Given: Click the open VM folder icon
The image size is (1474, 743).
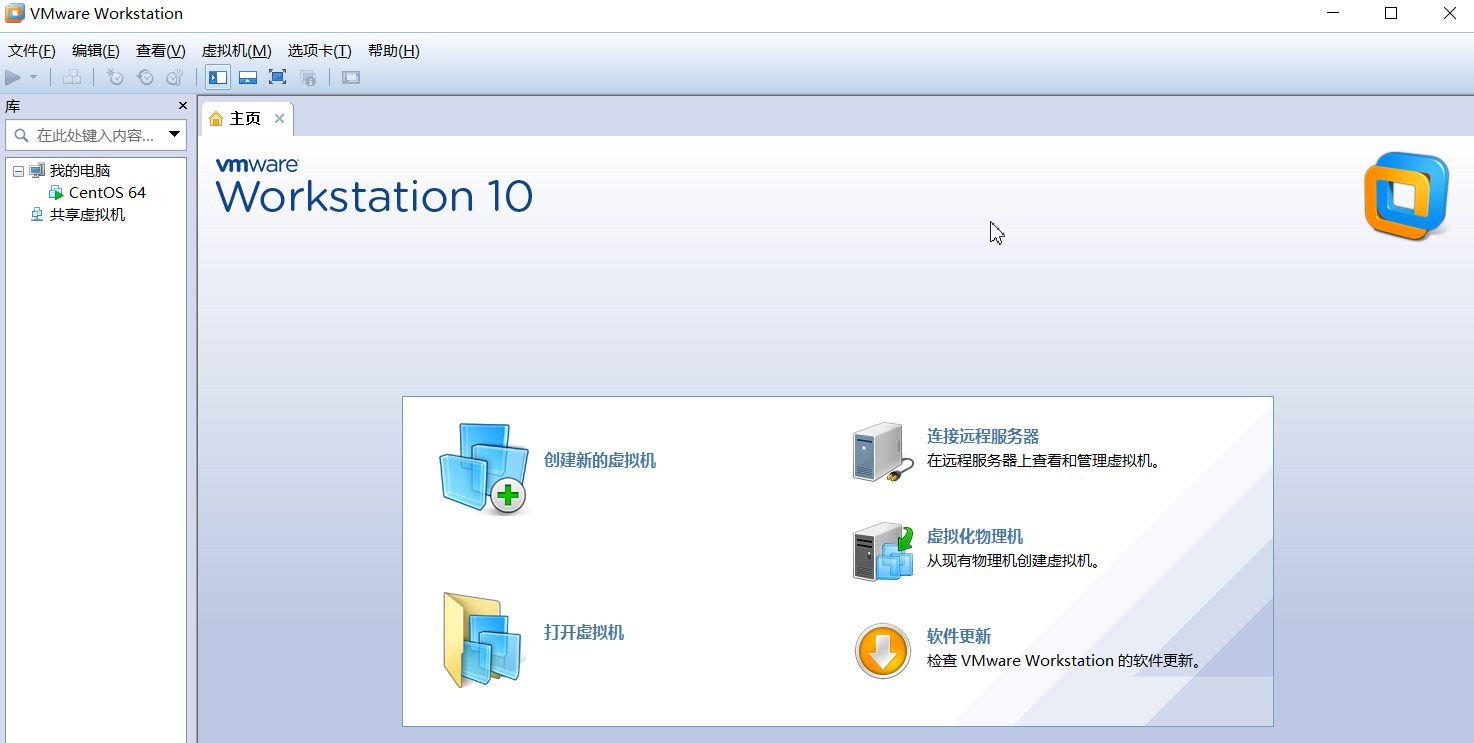Looking at the screenshot, I should coord(483,640).
